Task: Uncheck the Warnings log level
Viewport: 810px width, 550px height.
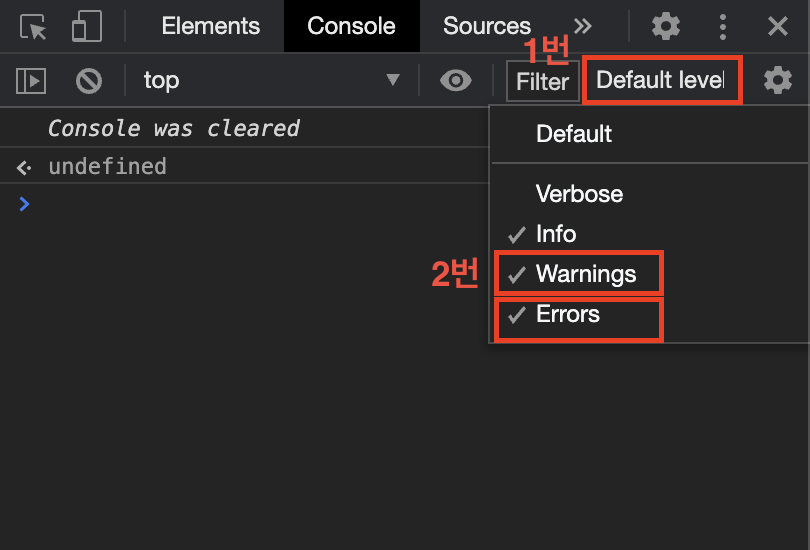Action: click(x=585, y=274)
